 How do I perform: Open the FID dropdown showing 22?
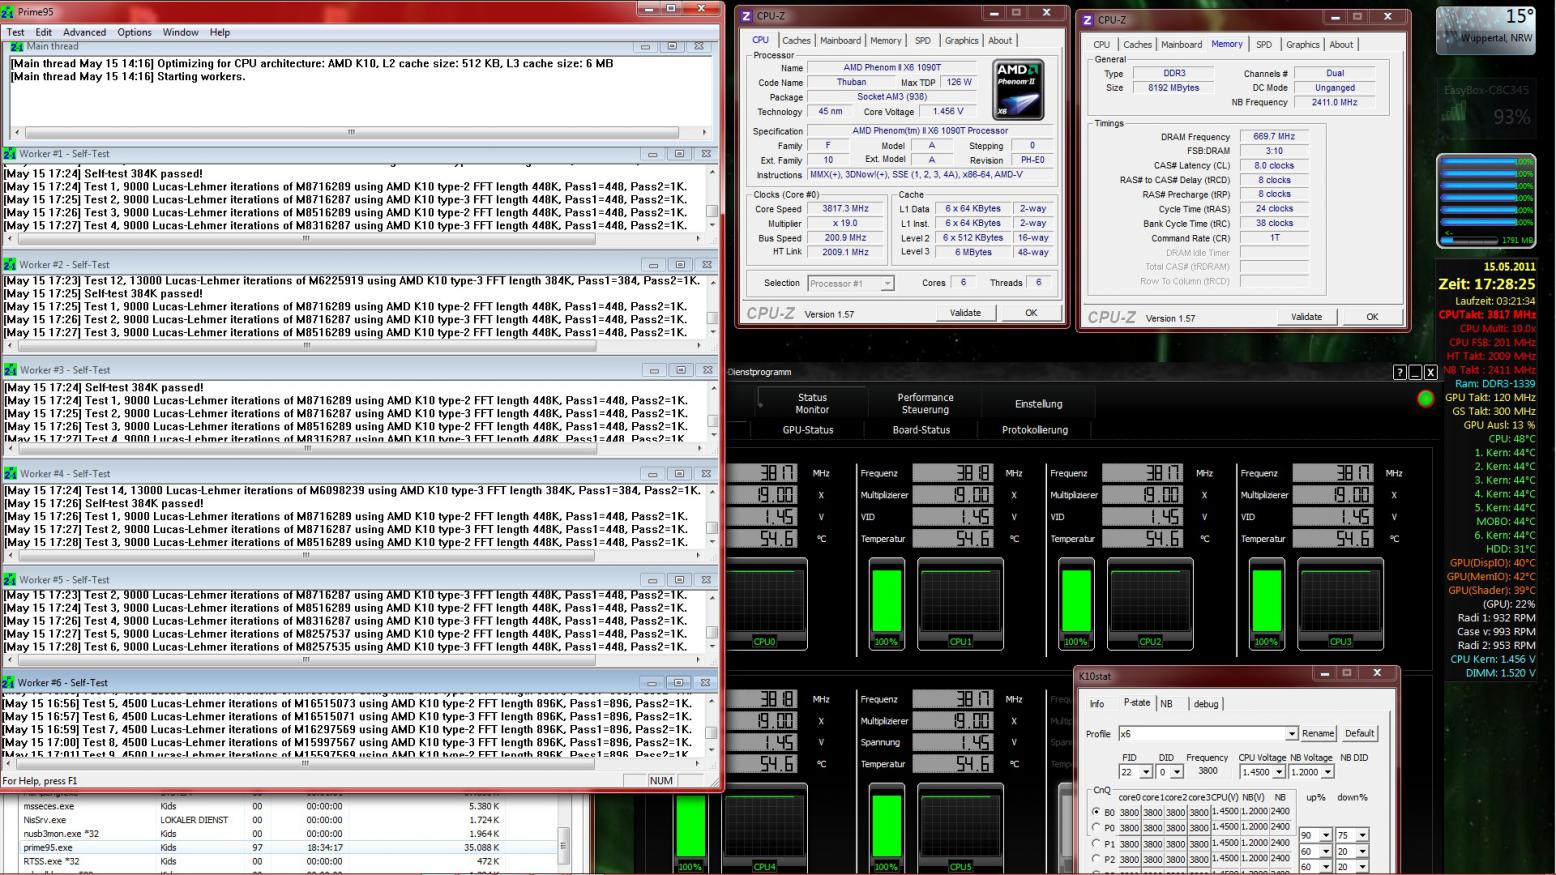tap(1146, 772)
